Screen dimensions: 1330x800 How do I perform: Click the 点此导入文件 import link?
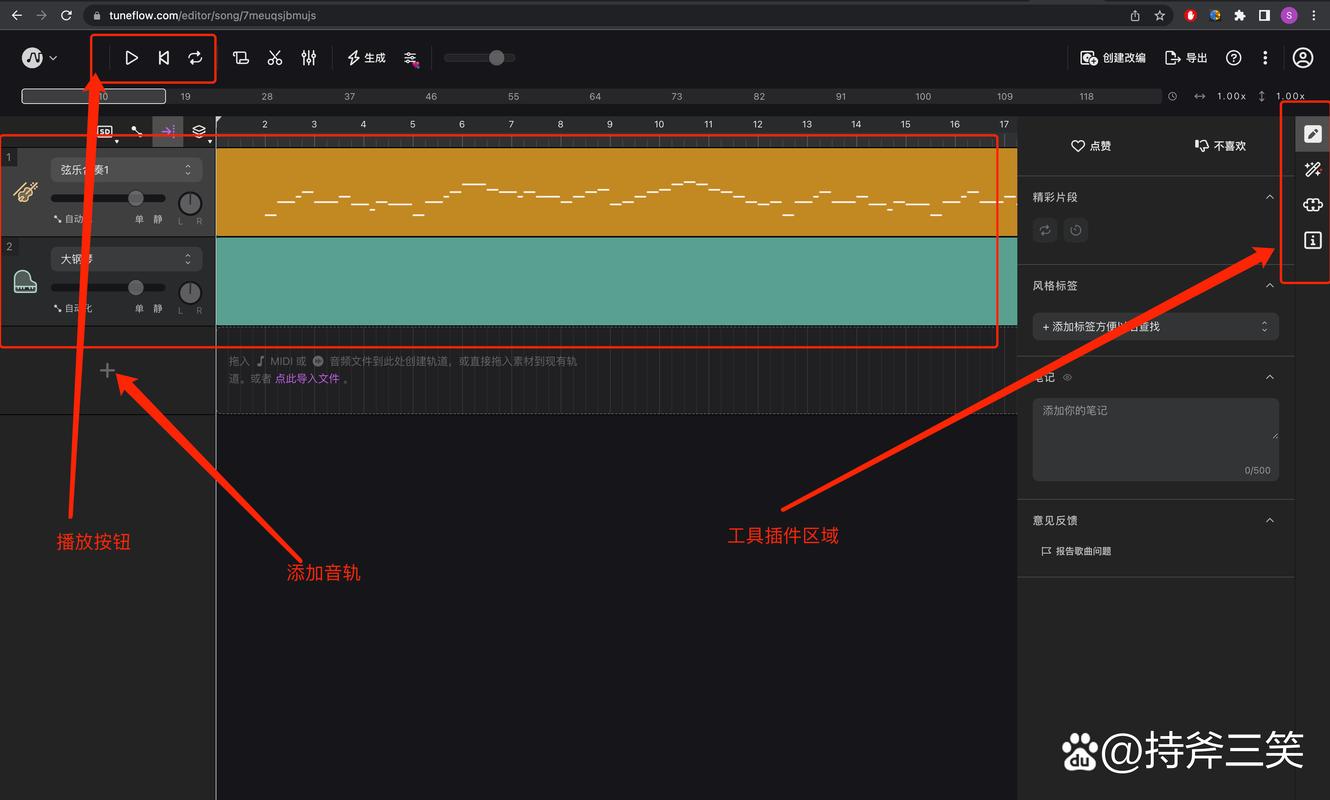[x=308, y=379]
